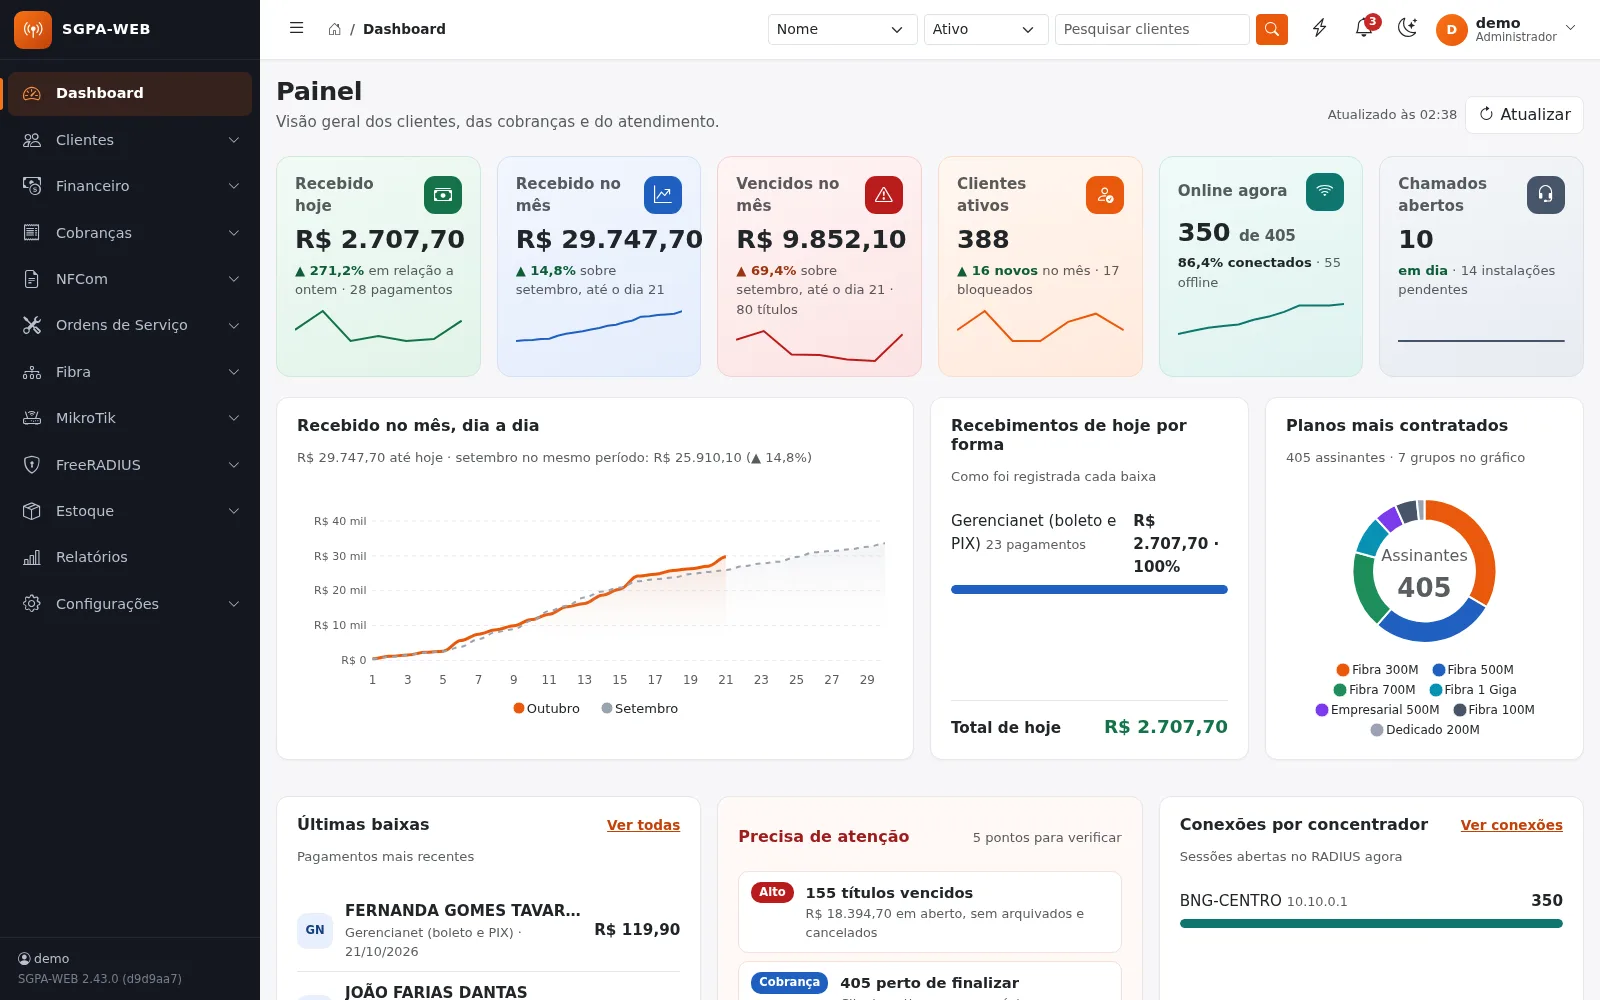The image size is (1600, 1000).
Task: Expand the Cobranças sidebar menu
Action: 130,233
